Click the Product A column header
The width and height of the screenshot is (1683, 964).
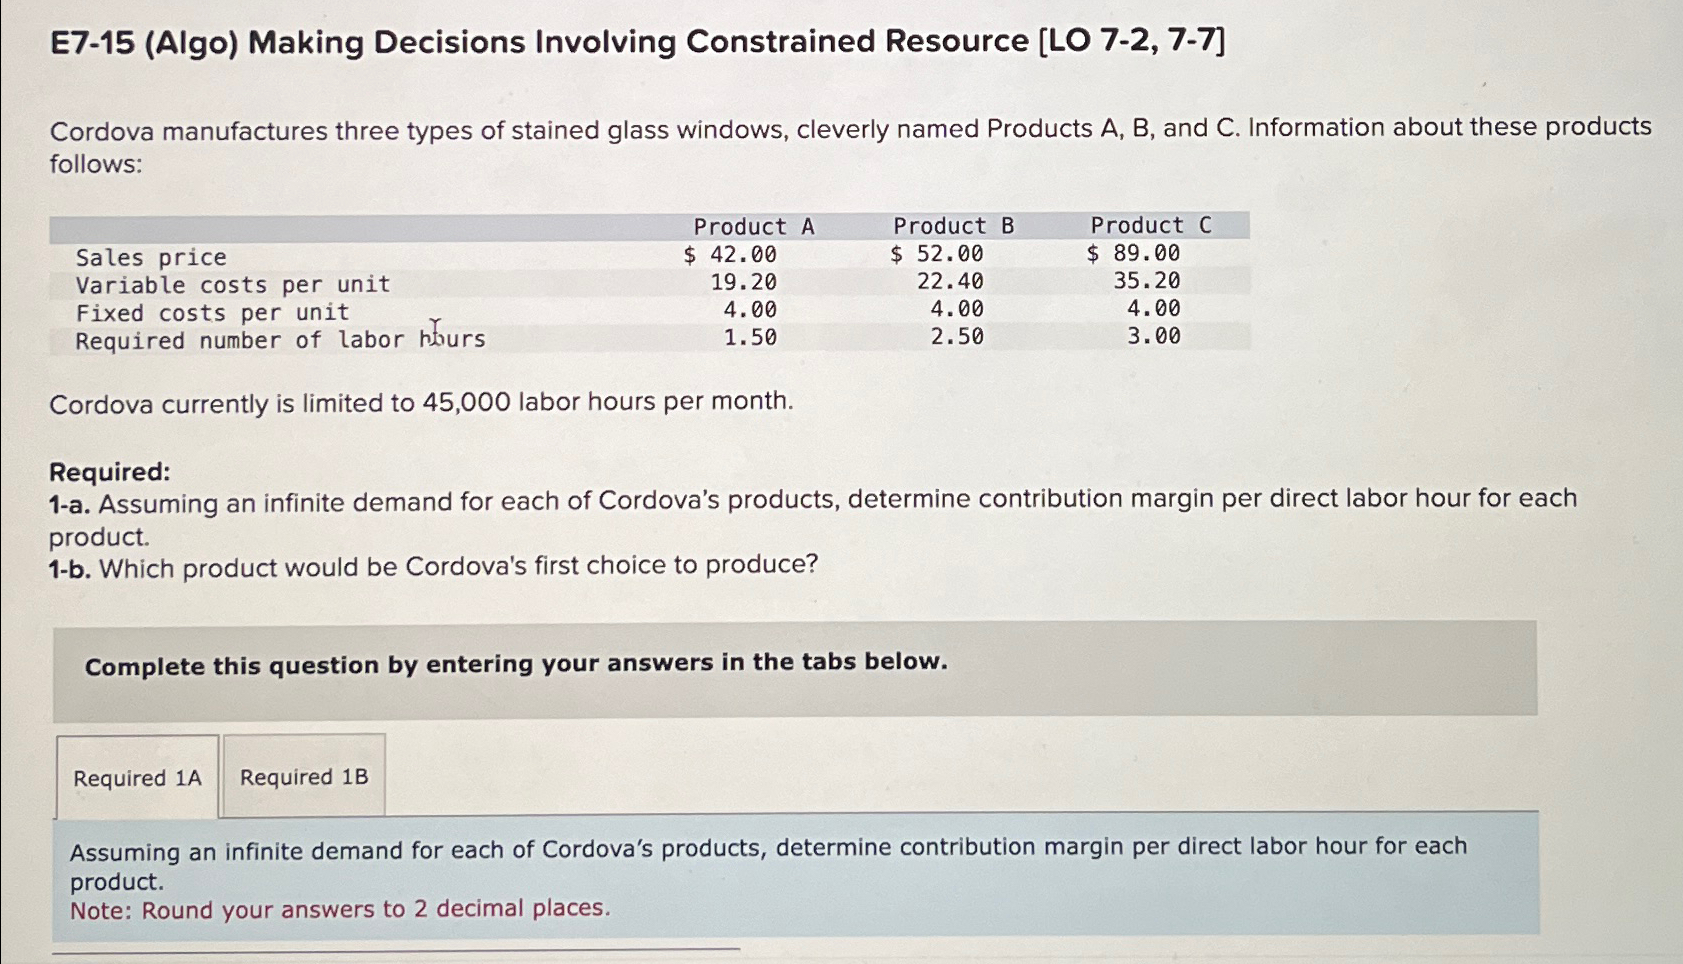click(754, 227)
